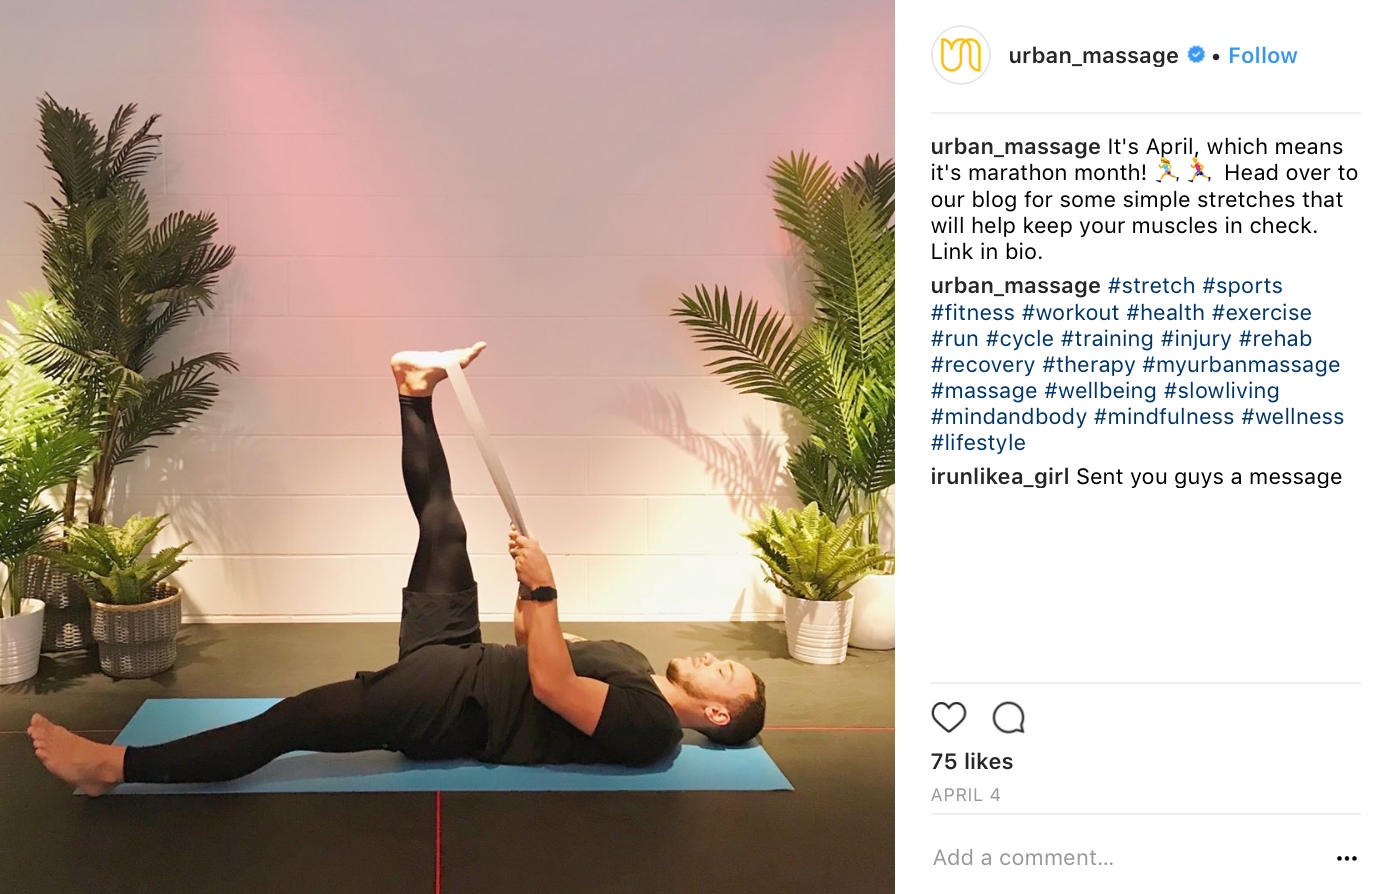Open urban_massage name in caption

coord(1015,146)
